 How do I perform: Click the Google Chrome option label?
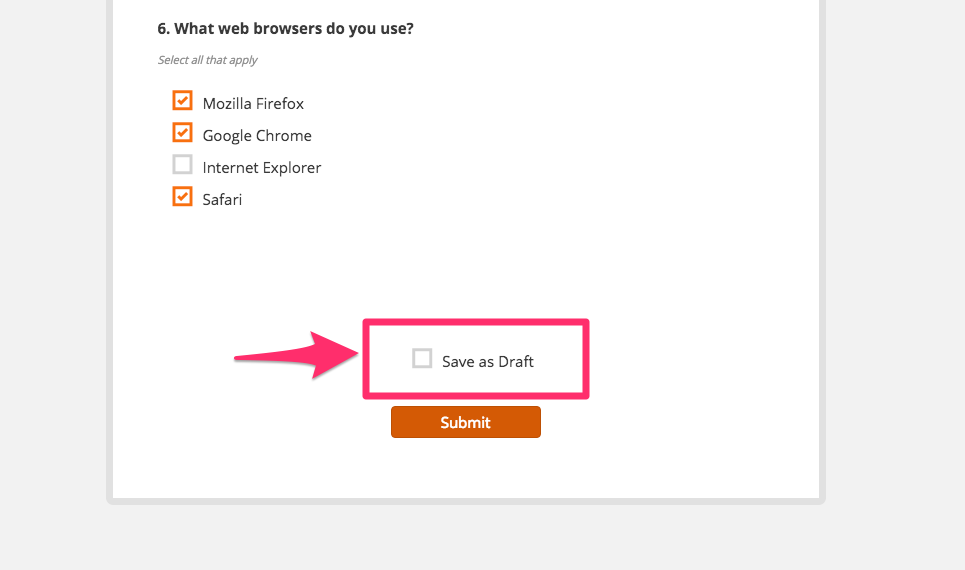point(257,135)
